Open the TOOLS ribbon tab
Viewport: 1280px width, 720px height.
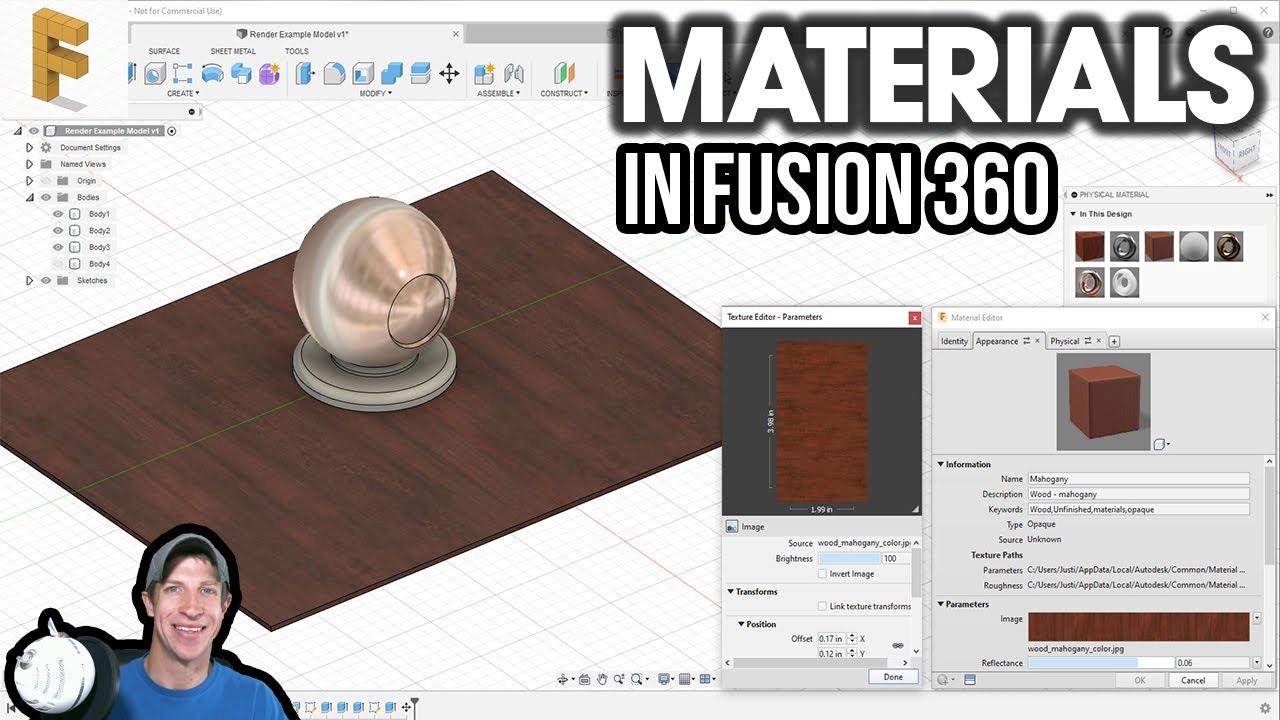297,51
